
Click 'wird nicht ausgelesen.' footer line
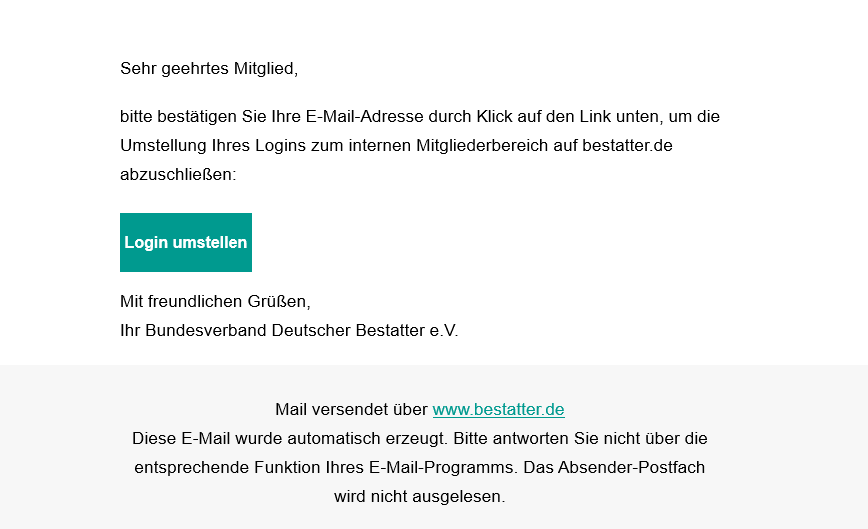click(420, 496)
